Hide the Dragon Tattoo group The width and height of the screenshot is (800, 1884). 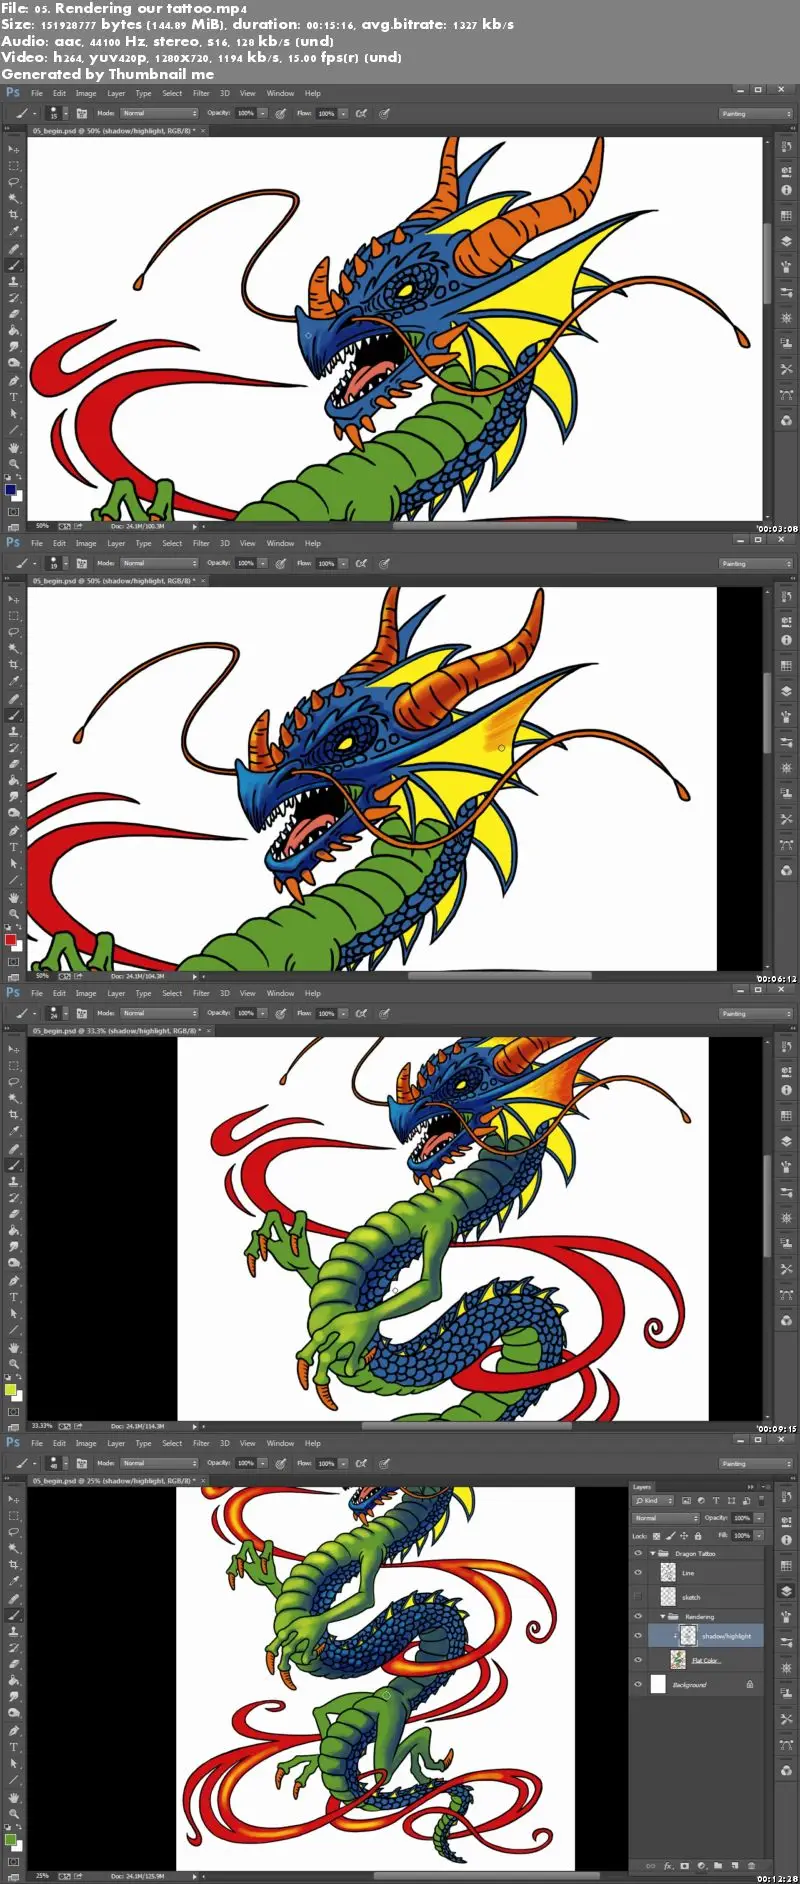(x=638, y=1554)
